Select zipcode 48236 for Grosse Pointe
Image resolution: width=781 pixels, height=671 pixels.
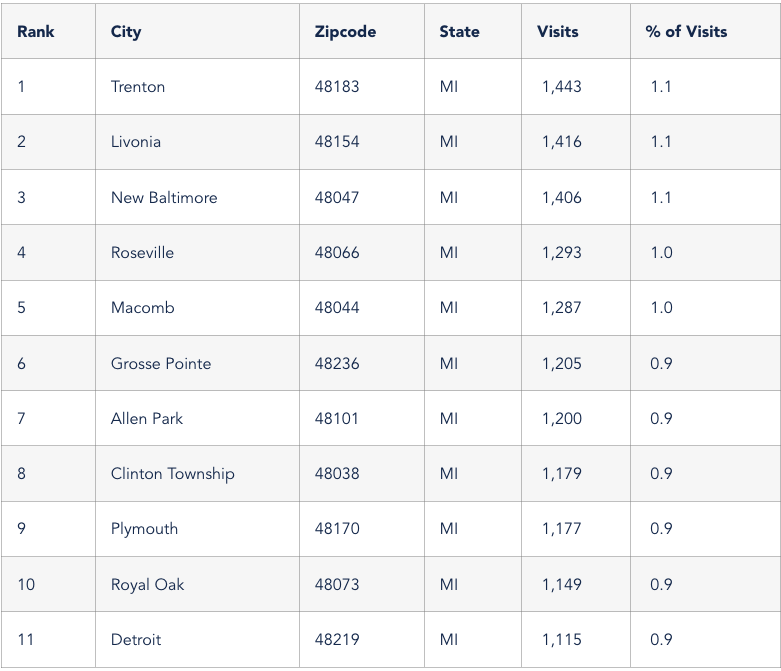tap(336, 364)
